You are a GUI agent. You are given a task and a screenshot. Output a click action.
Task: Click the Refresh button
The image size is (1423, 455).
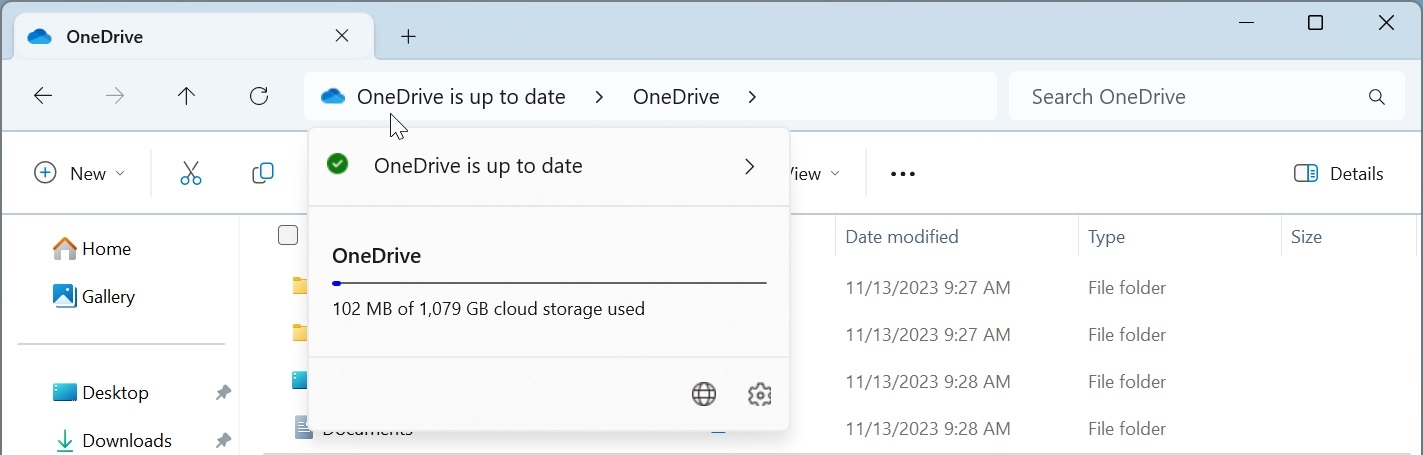pyautogui.click(x=259, y=96)
